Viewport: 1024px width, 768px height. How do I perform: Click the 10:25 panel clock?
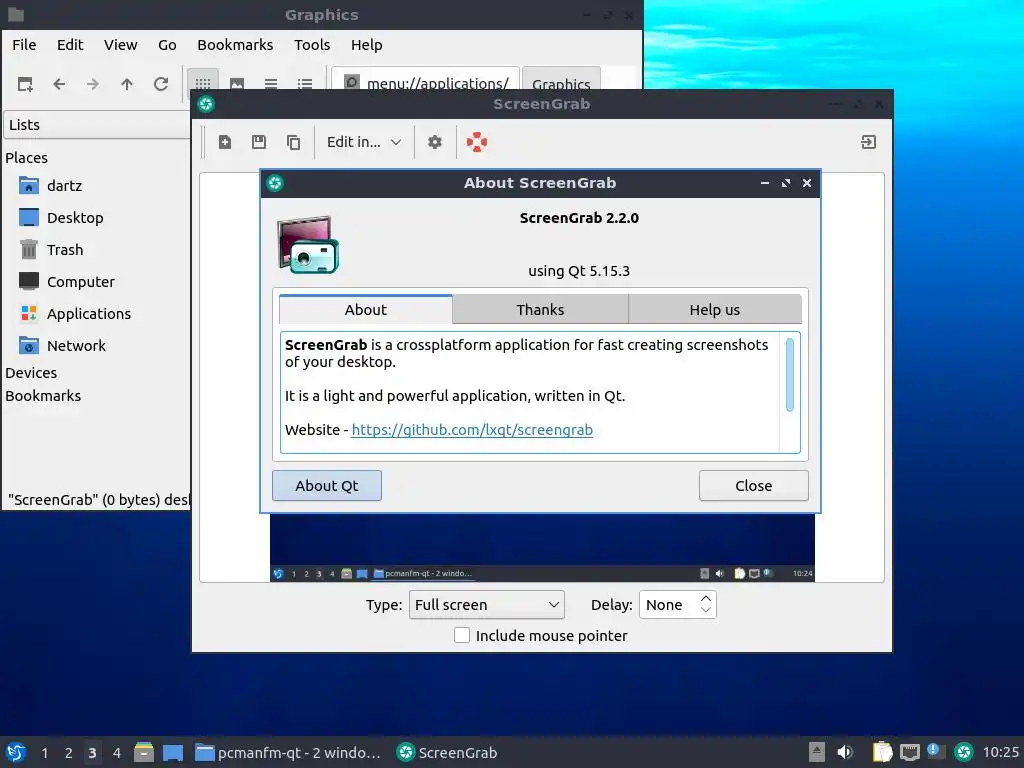pos(1000,752)
